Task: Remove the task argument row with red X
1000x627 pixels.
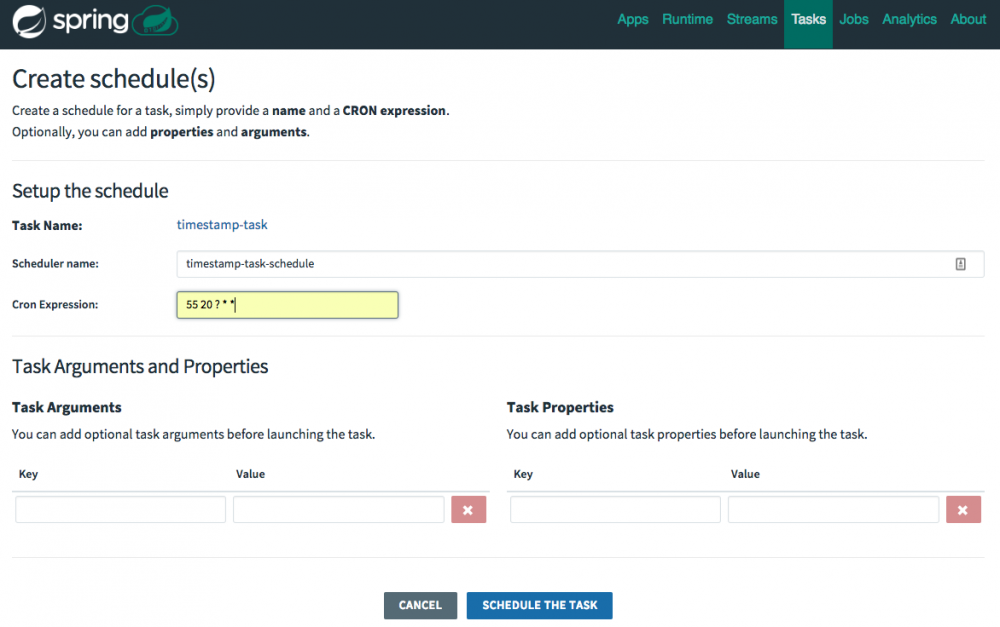Action: (469, 510)
